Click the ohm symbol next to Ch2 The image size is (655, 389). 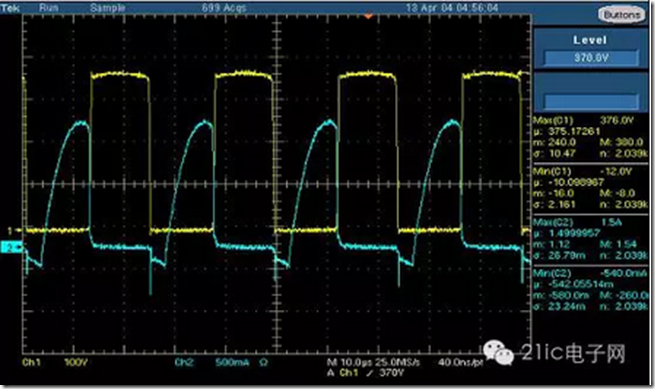pyautogui.click(x=263, y=362)
